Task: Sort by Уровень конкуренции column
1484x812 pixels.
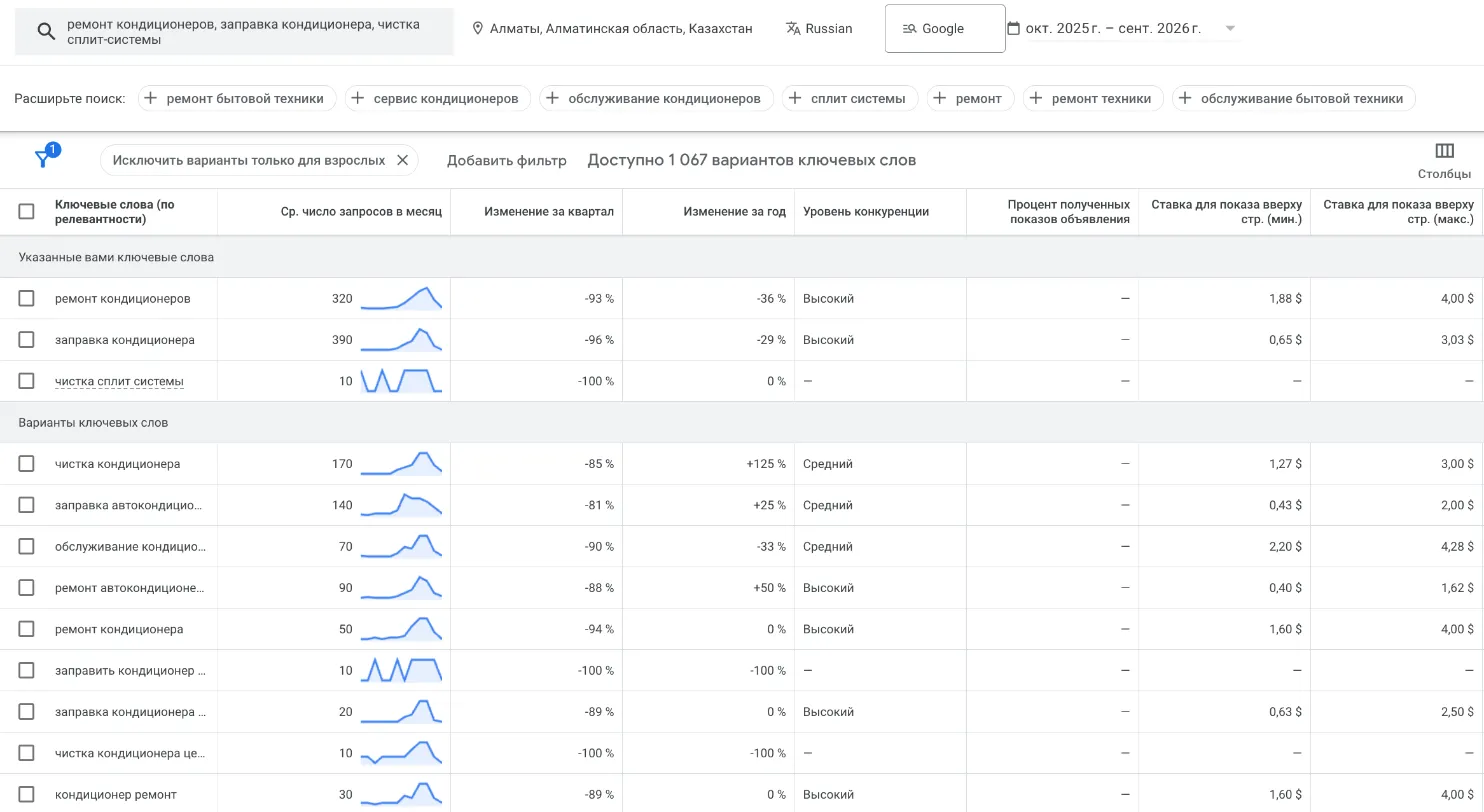Action: tap(866, 212)
